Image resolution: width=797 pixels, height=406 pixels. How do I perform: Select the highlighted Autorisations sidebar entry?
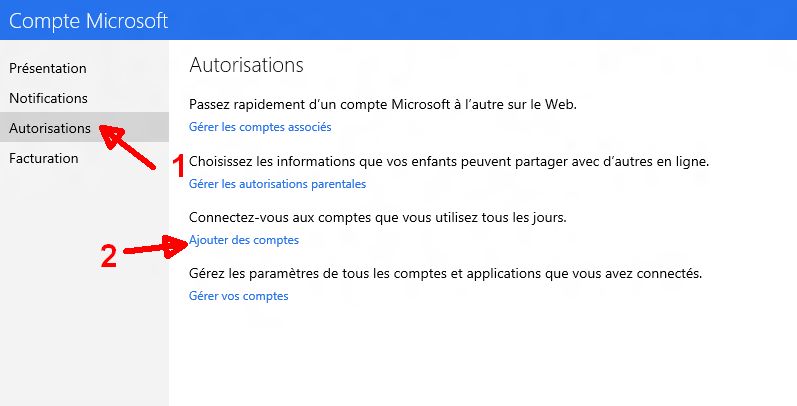[x=50, y=128]
